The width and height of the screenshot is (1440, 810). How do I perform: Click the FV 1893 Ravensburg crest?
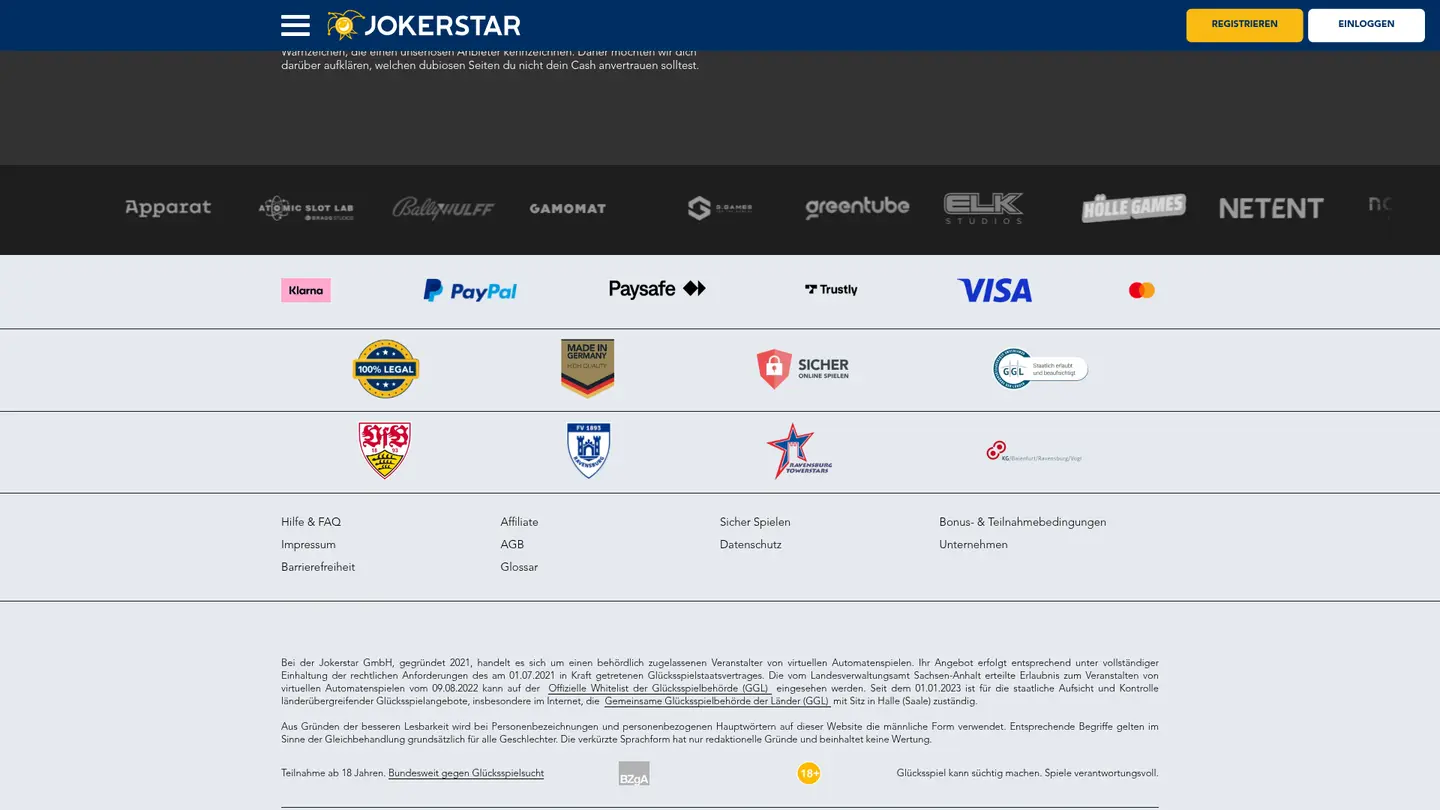[x=588, y=450]
